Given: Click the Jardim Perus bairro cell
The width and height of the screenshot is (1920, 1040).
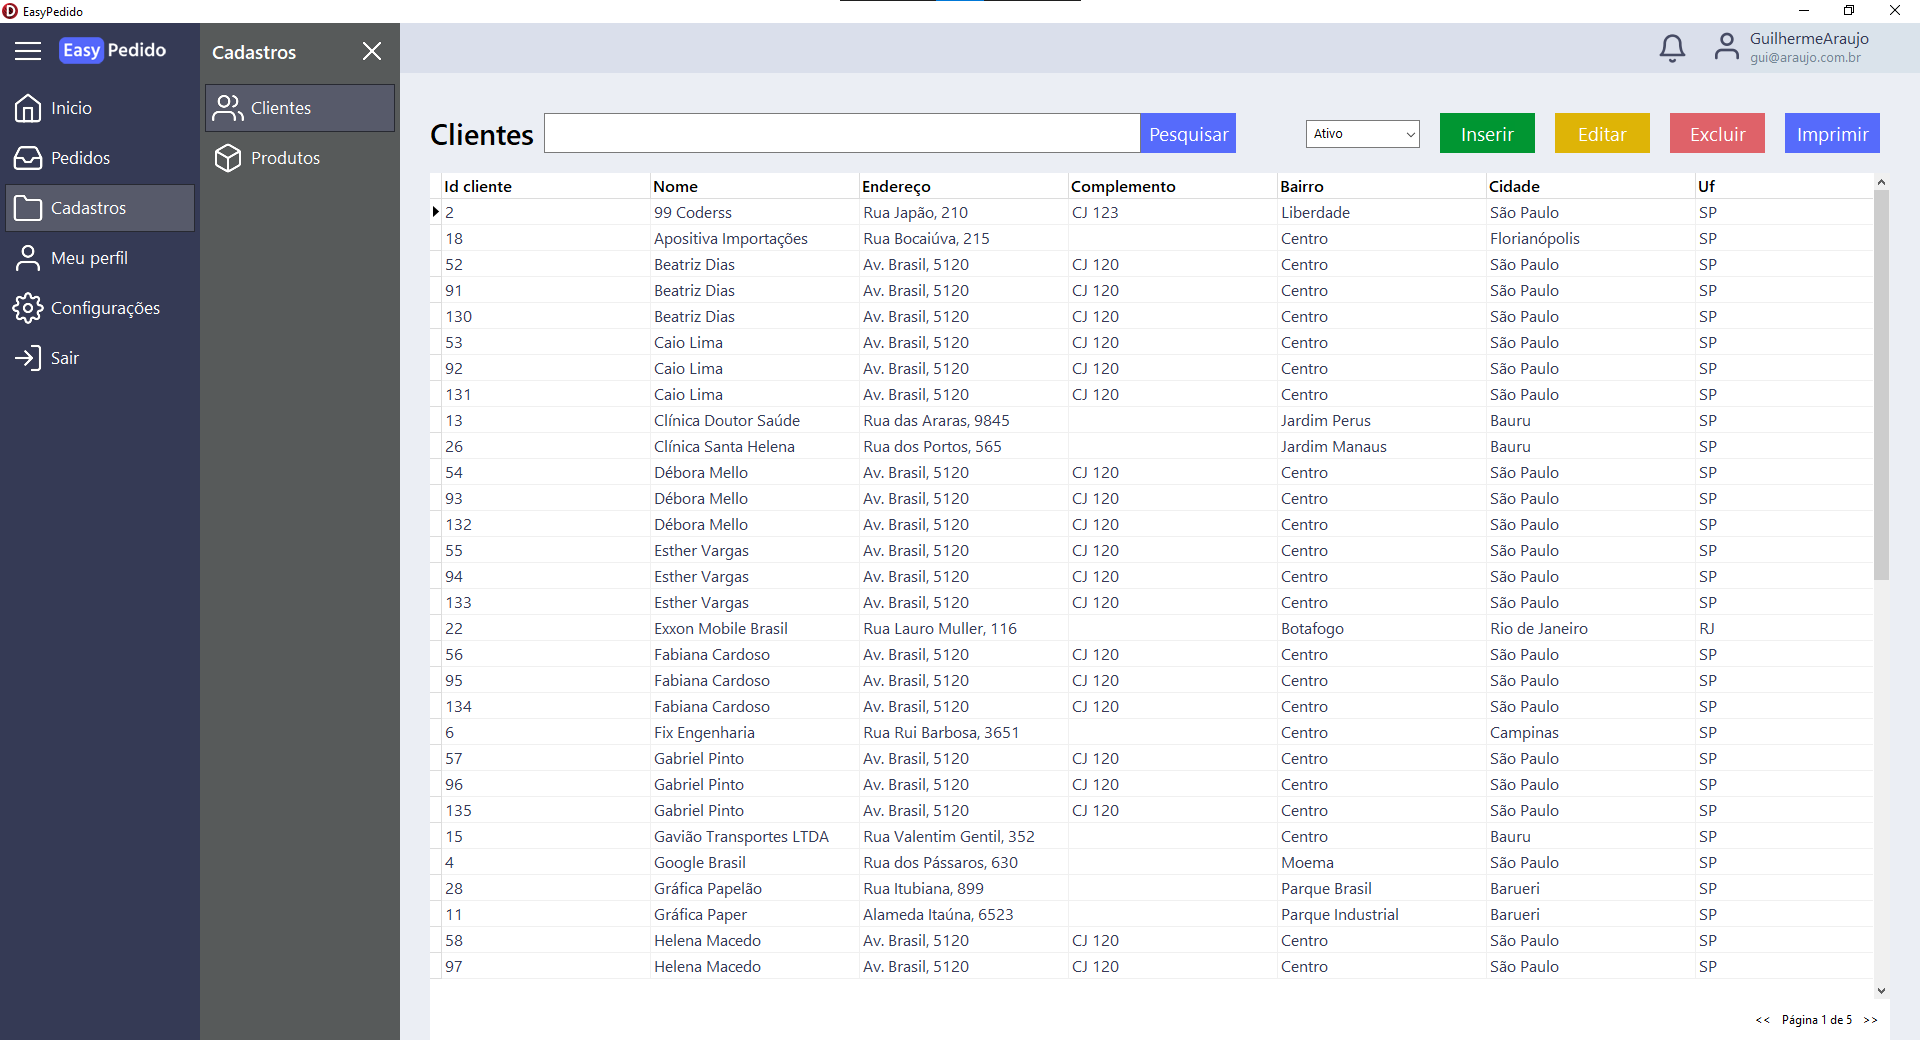Looking at the screenshot, I should coord(1381,420).
